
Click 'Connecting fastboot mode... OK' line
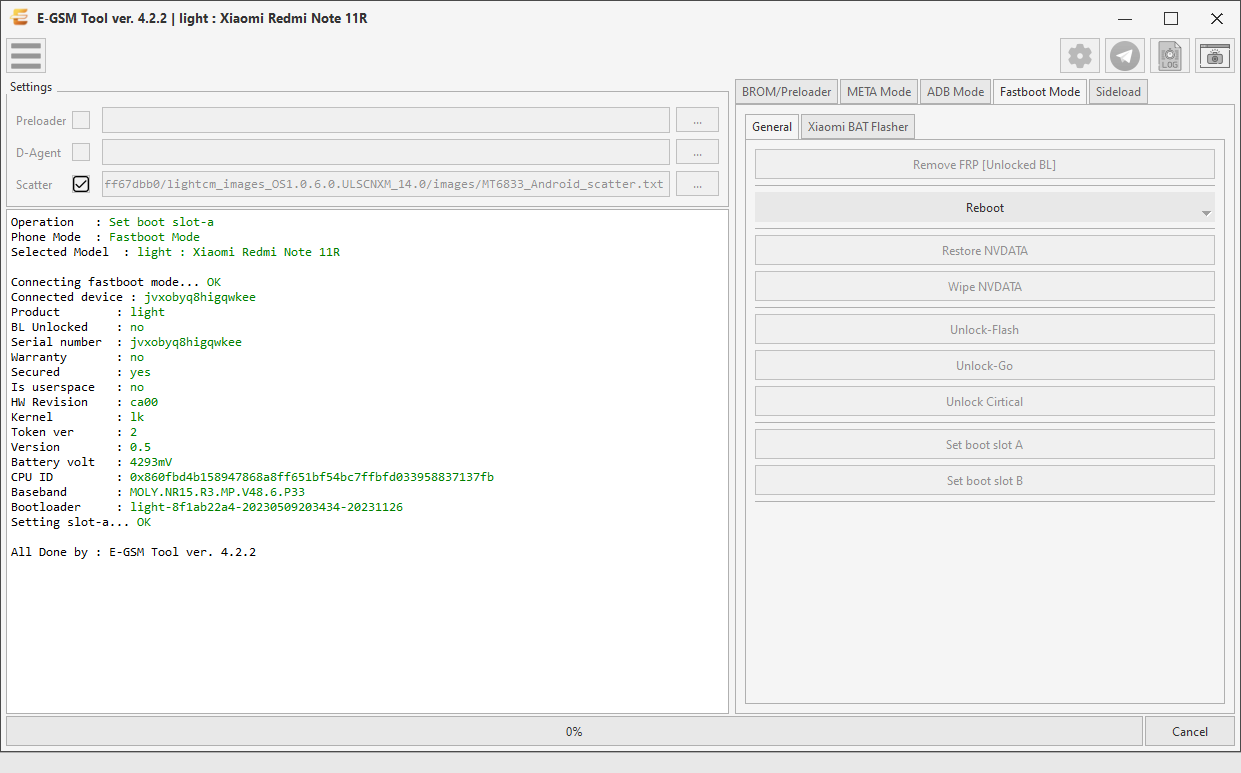pyautogui.click(x=116, y=282)
